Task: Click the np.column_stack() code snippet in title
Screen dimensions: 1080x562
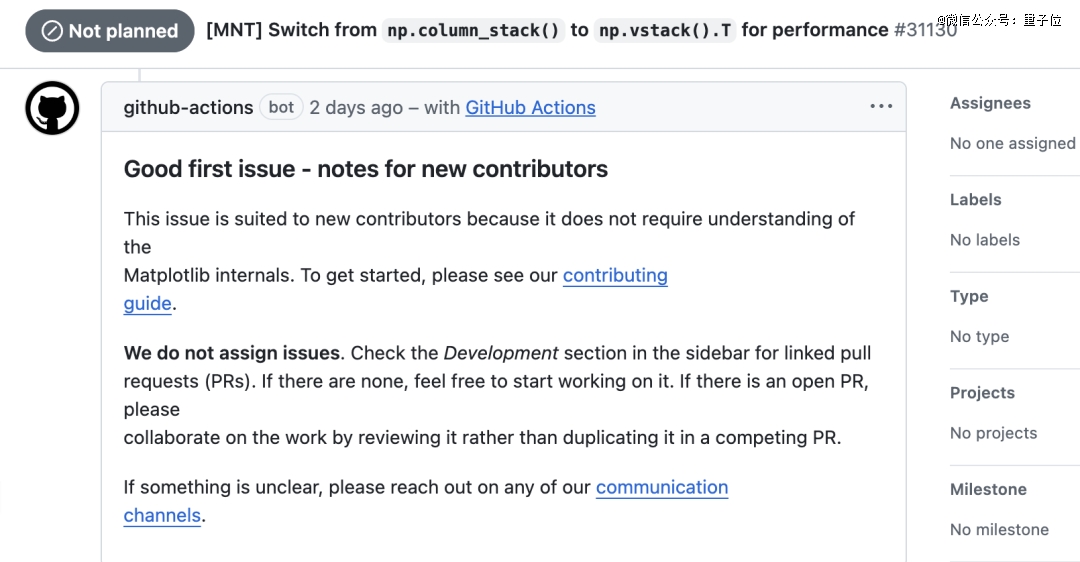Action: (x=473, y=30)
